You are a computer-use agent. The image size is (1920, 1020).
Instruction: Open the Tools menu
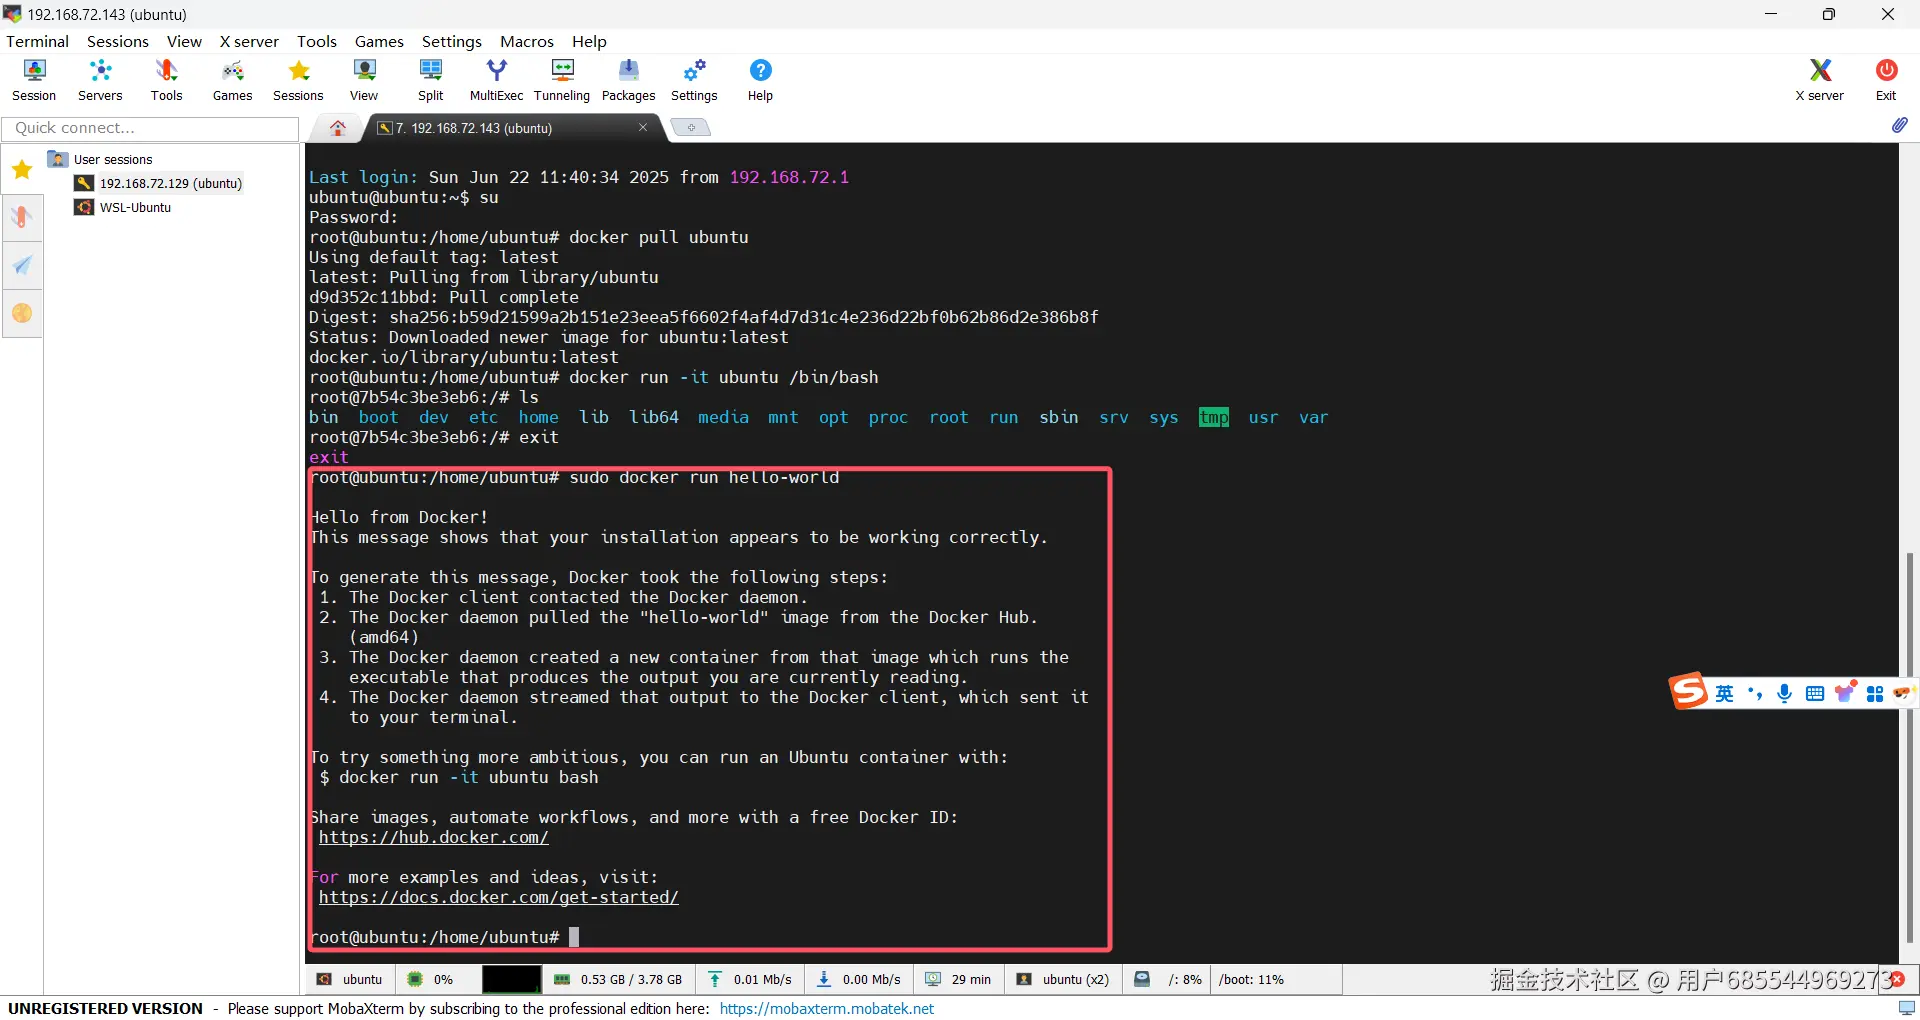317,41
